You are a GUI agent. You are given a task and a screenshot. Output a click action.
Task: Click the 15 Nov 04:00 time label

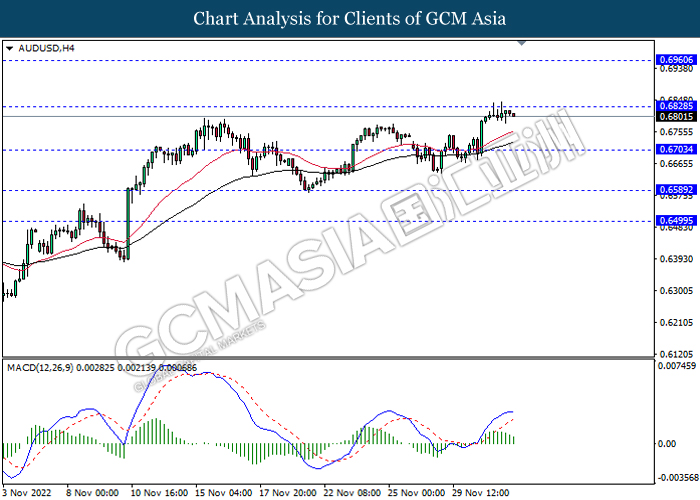224,493
